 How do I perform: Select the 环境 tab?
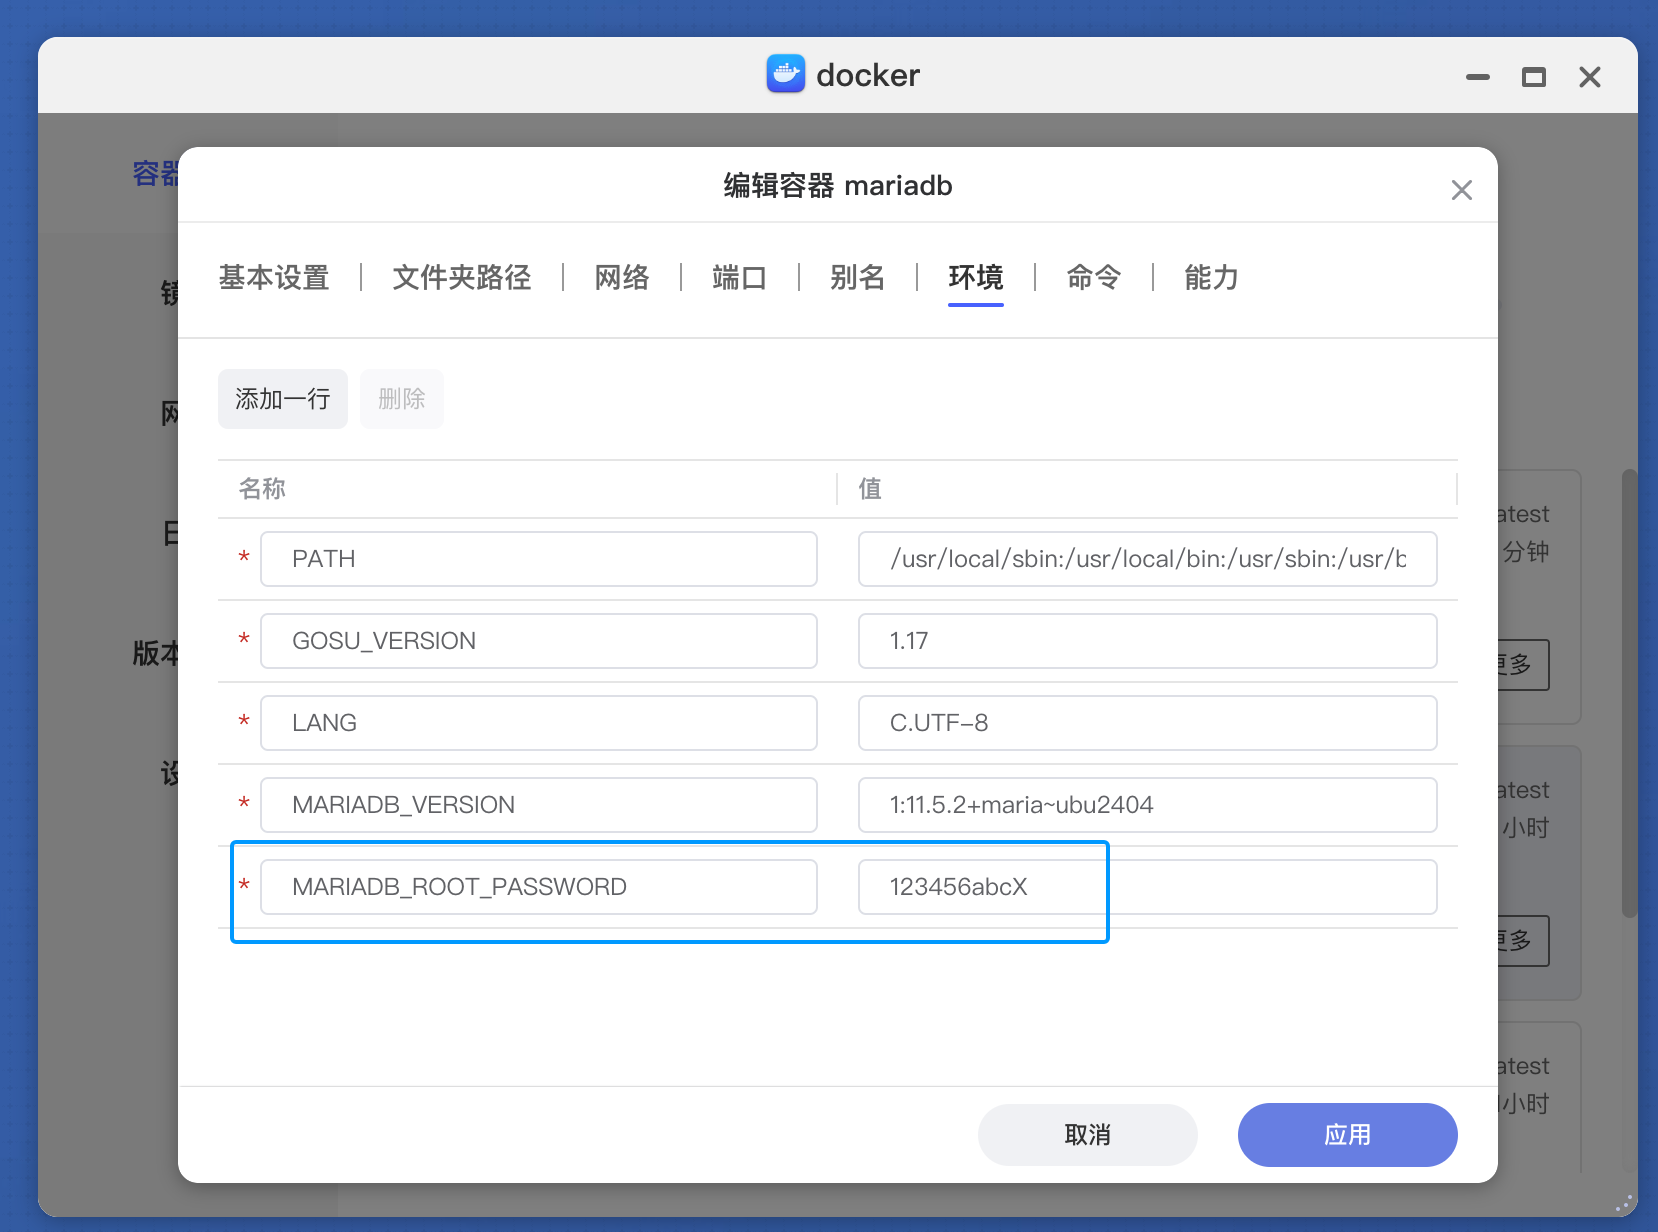click(975, 278)
